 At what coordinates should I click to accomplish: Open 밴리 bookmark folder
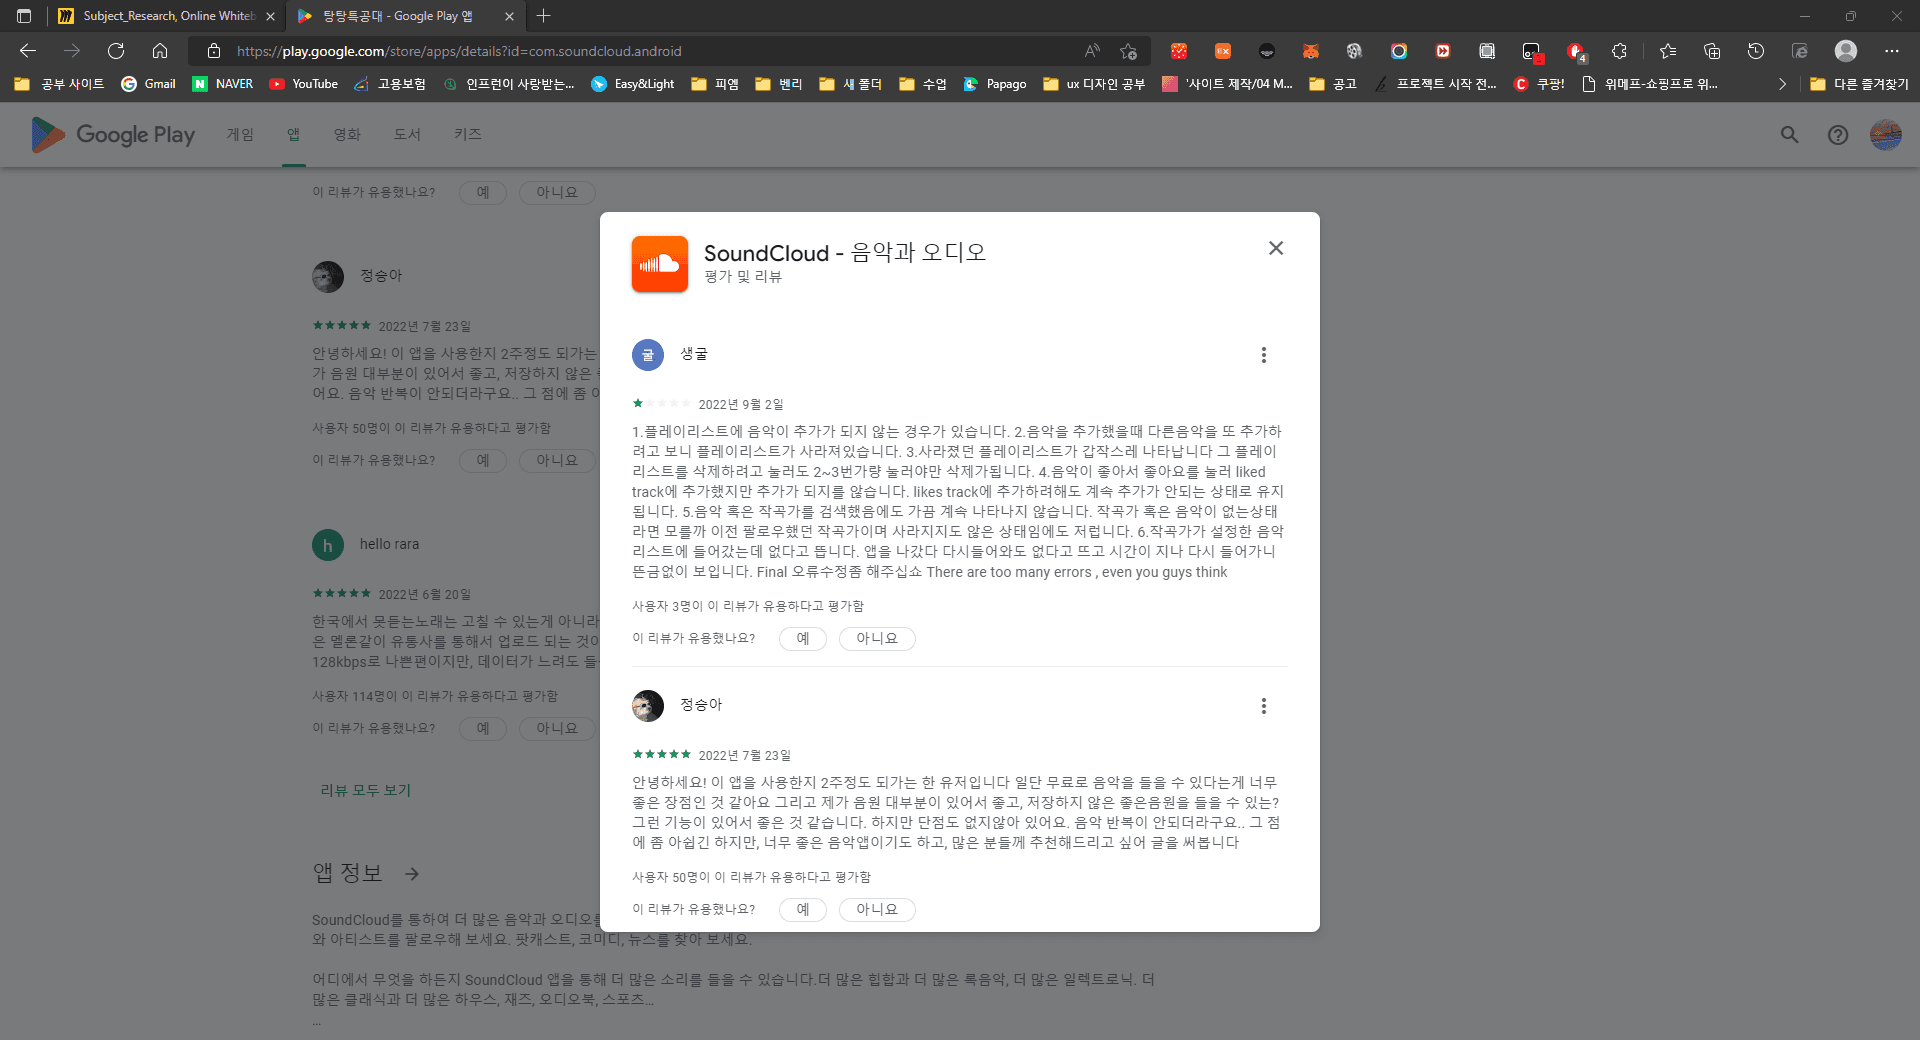(779, 84)
